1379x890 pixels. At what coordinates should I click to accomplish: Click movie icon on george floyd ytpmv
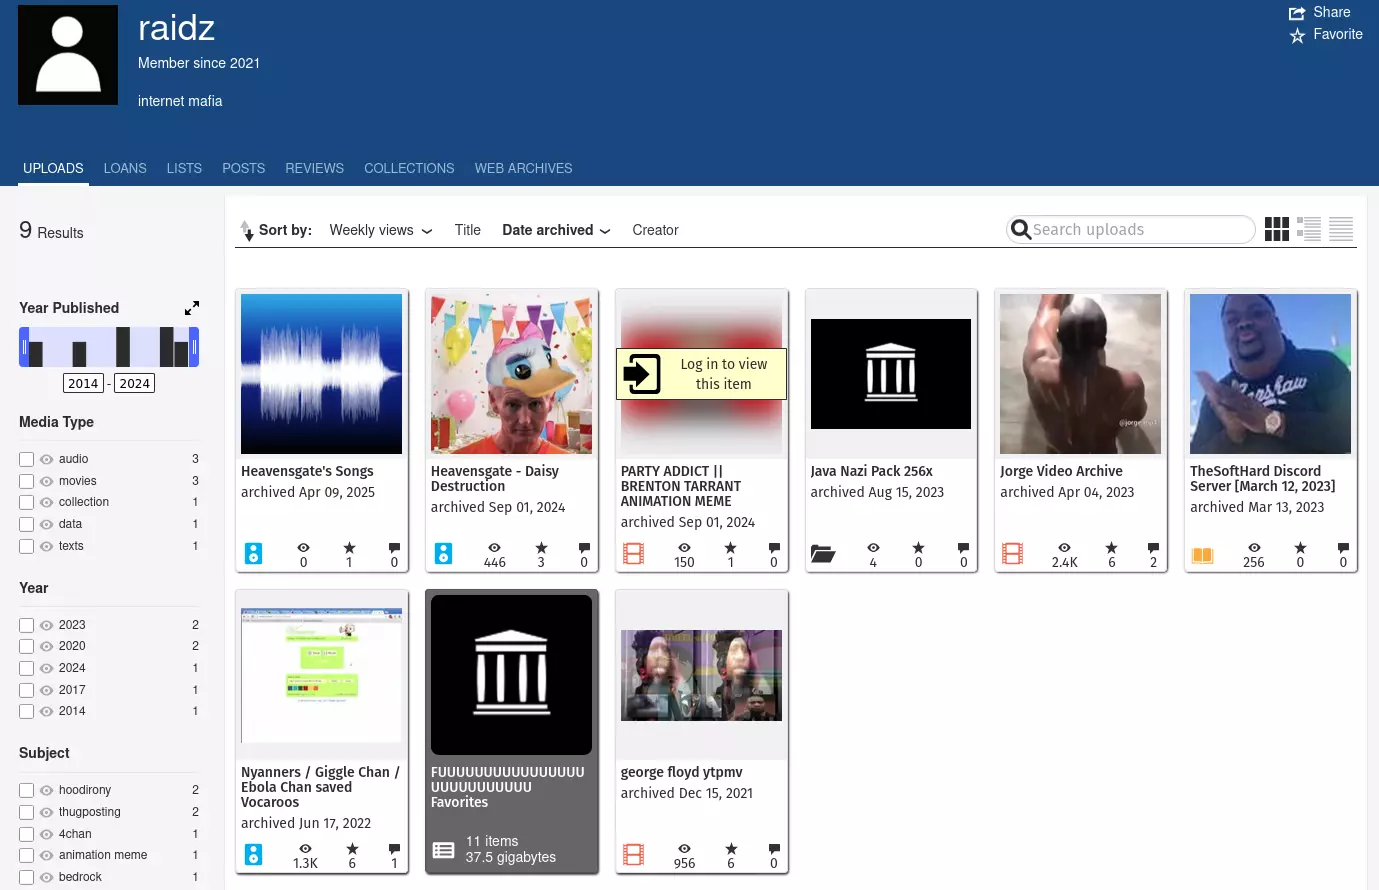click(x=634, y=854)
